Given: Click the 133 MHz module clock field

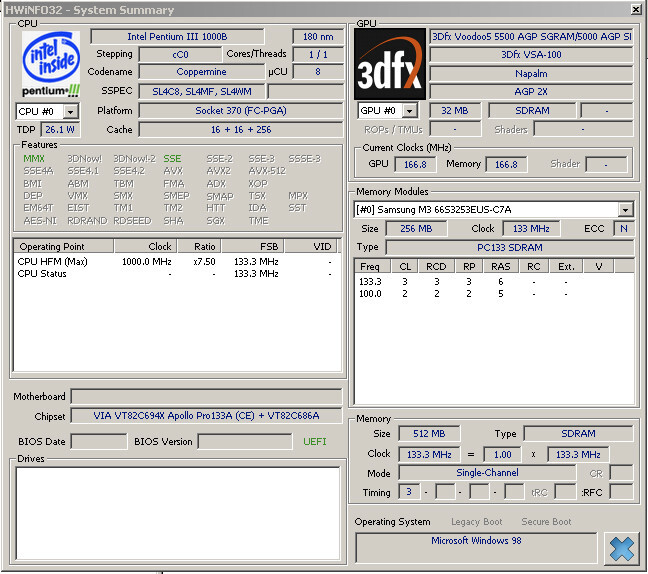Looking at the screenshot, I should (531, 229).
